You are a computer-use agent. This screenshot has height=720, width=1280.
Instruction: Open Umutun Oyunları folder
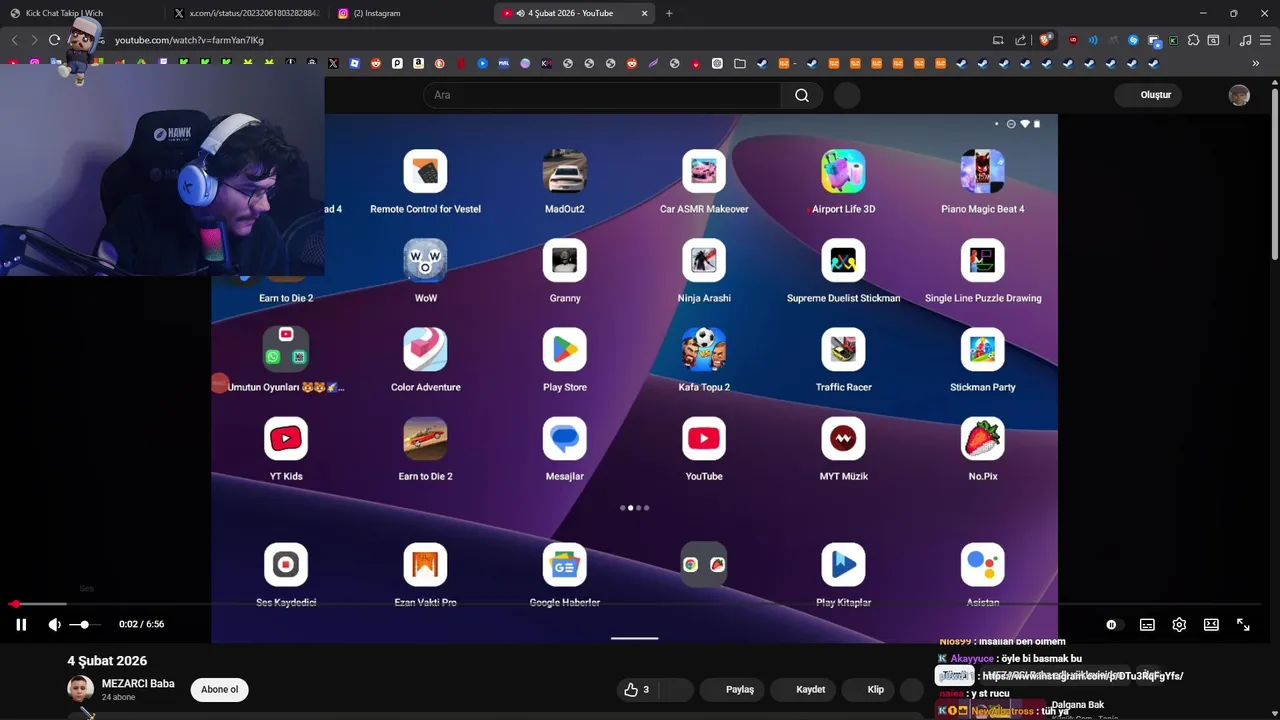[286, 350]
